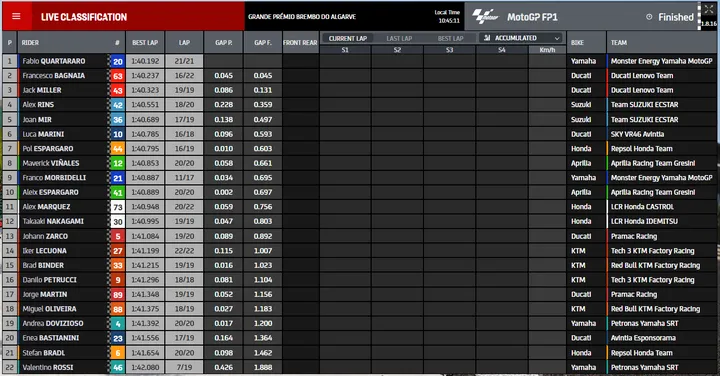
Task: Click the Gap F. column header
Action: tap(263, 43)
